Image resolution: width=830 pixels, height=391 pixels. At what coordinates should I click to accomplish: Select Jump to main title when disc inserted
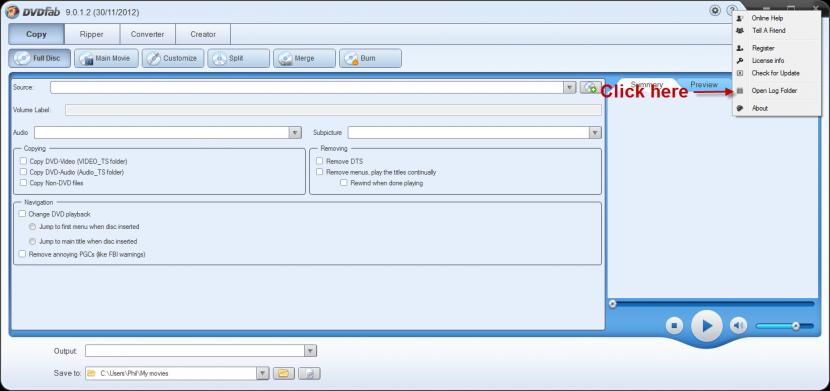(33, 241)
